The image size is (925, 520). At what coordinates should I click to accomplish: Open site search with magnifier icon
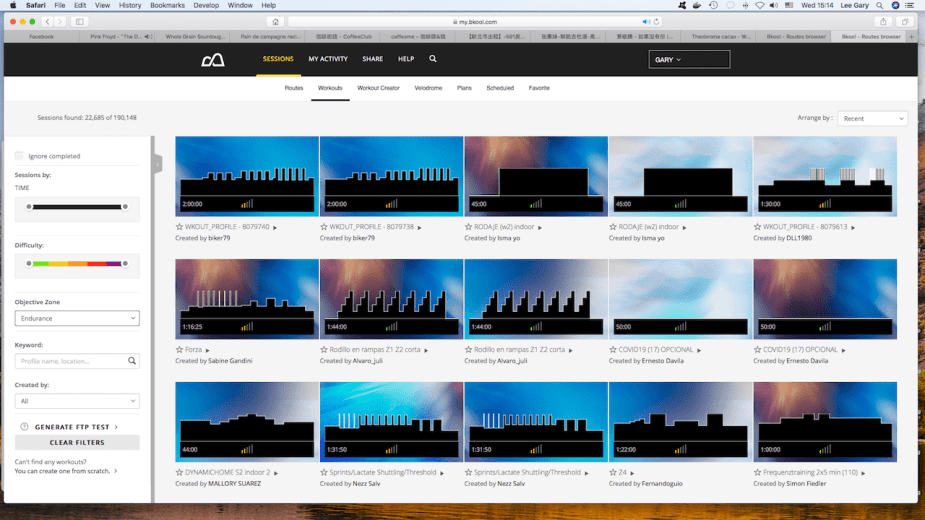pos(433,59)
